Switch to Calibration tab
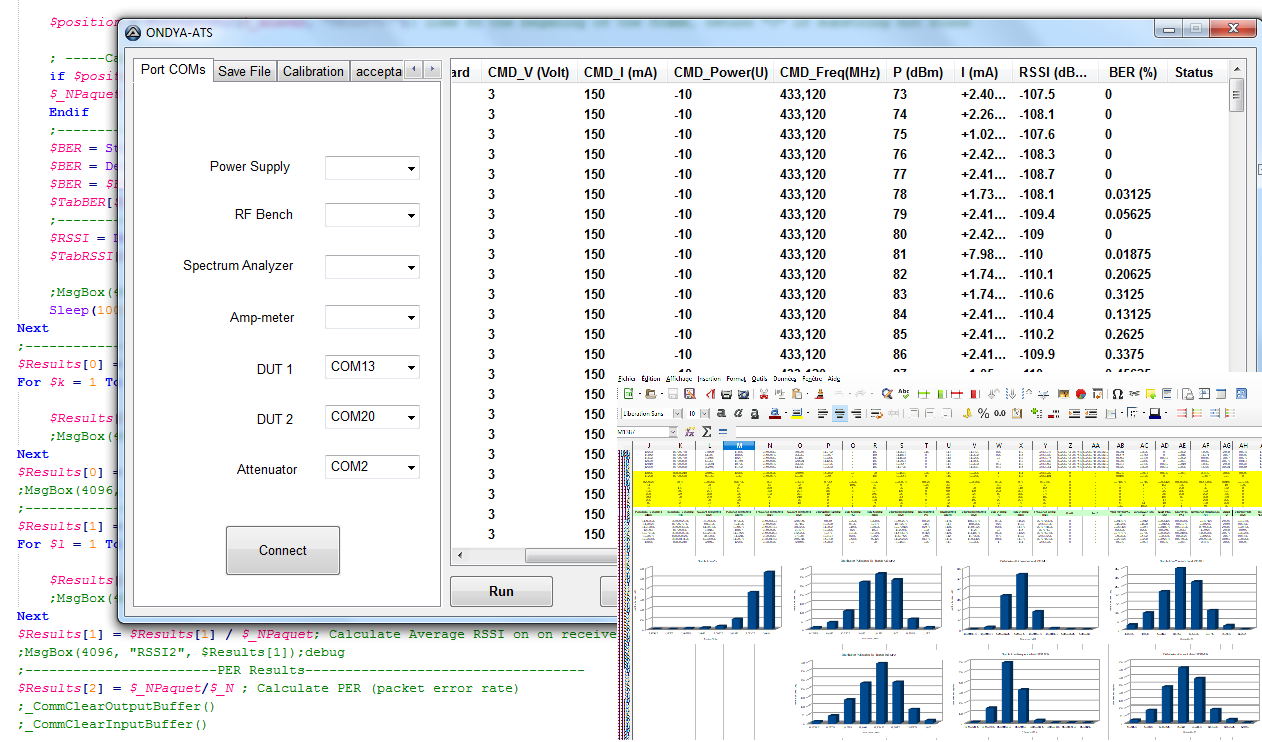This screenshot has width=1262, height=742. (x=313, y=71)
